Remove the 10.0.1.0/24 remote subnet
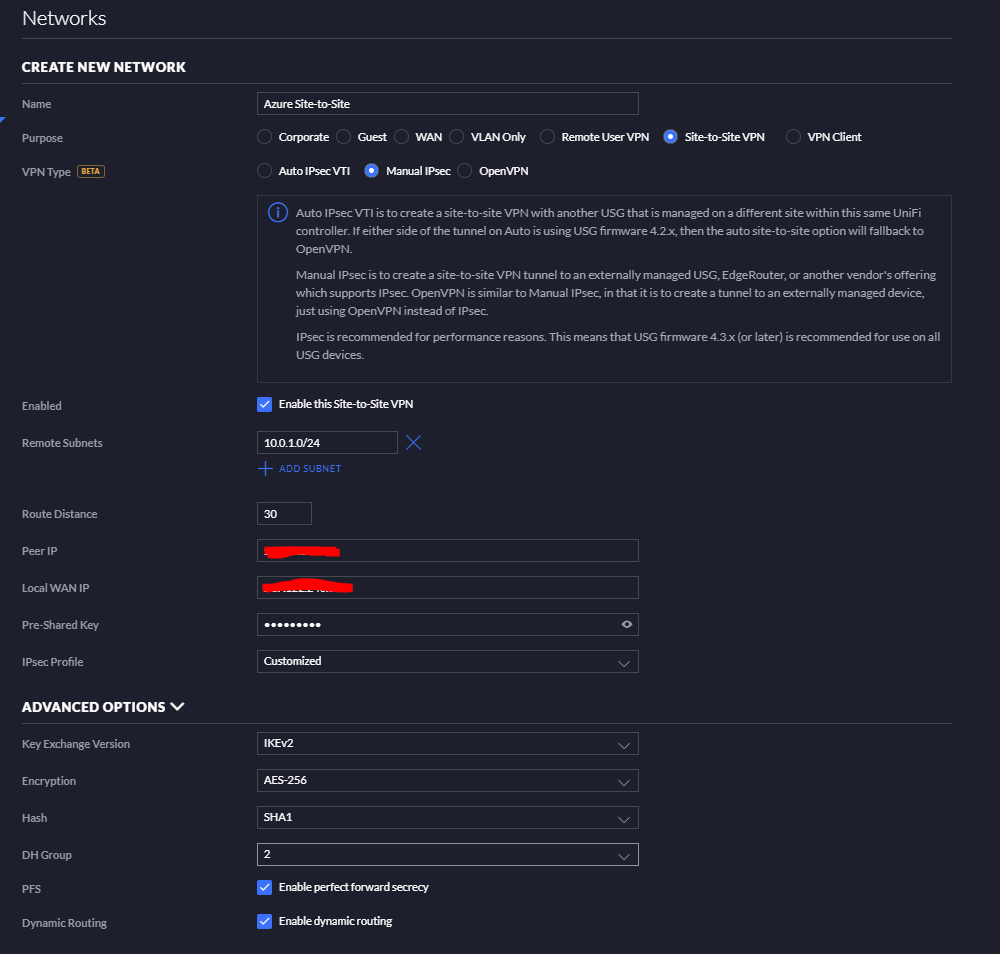The width and height of the screenshot is (1000, 954). [x=413, y=442]
